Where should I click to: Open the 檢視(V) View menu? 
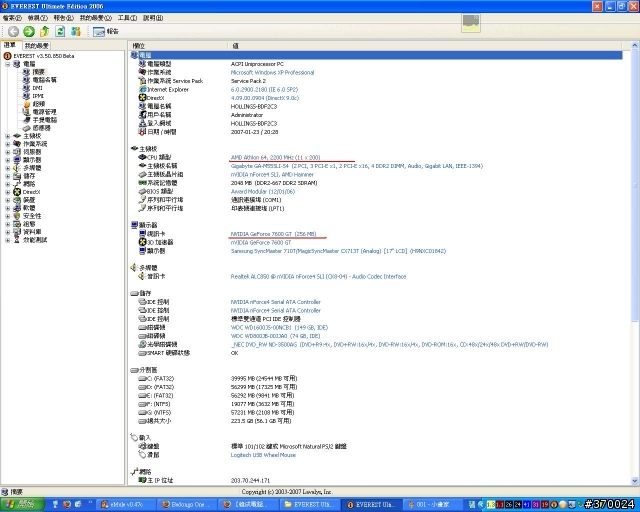pos(38,18)
